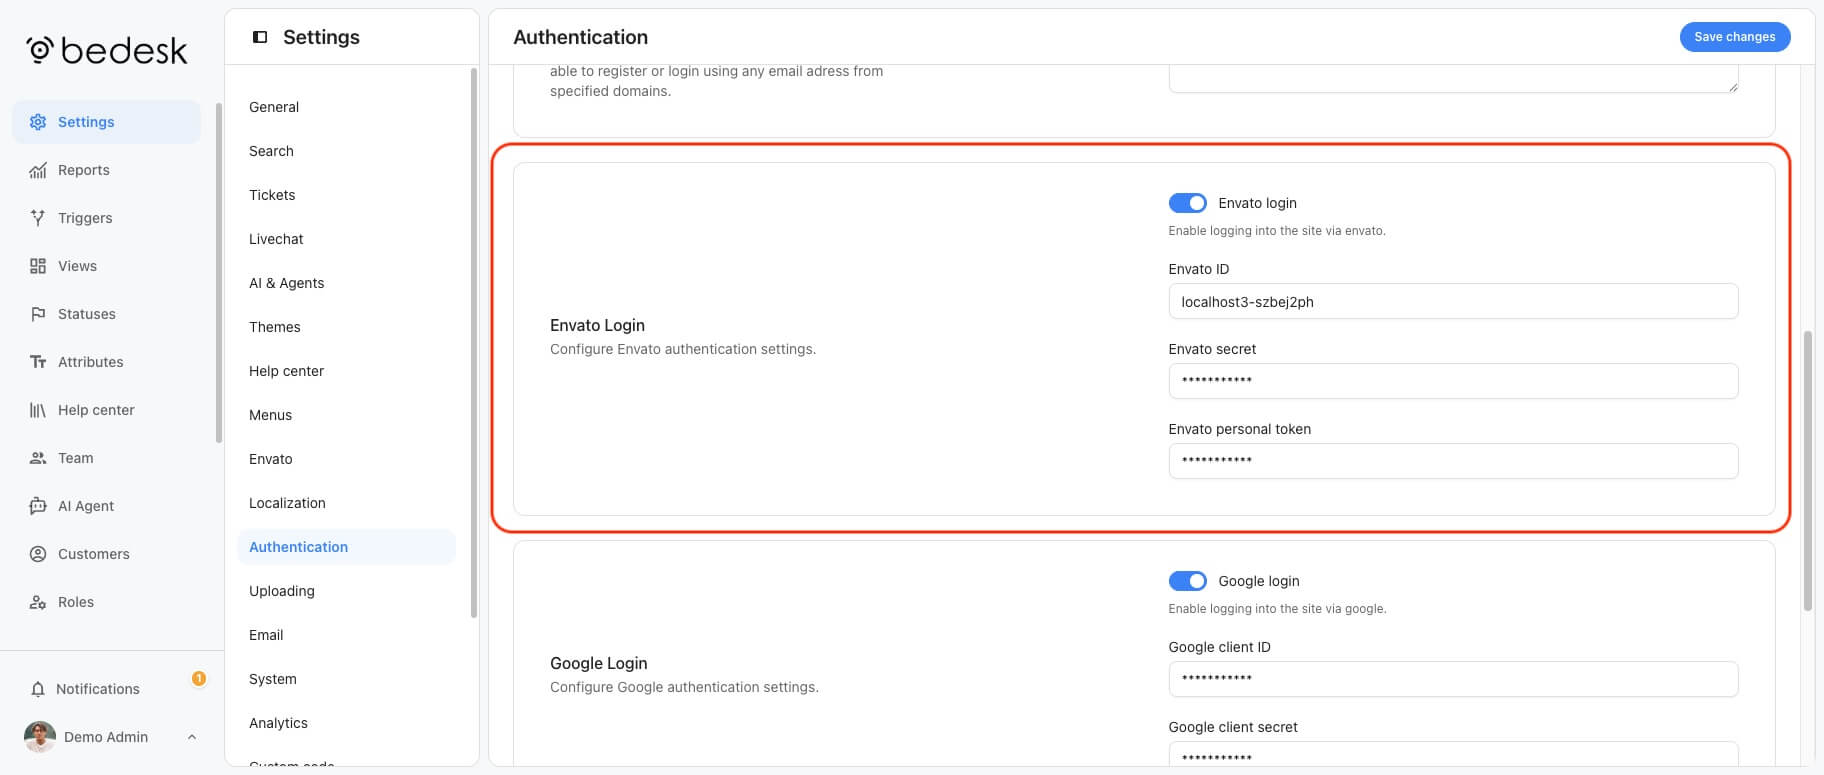Click the Google Login section heading
This screenshot has width=1824, height=775.
(x=598, y=663)
